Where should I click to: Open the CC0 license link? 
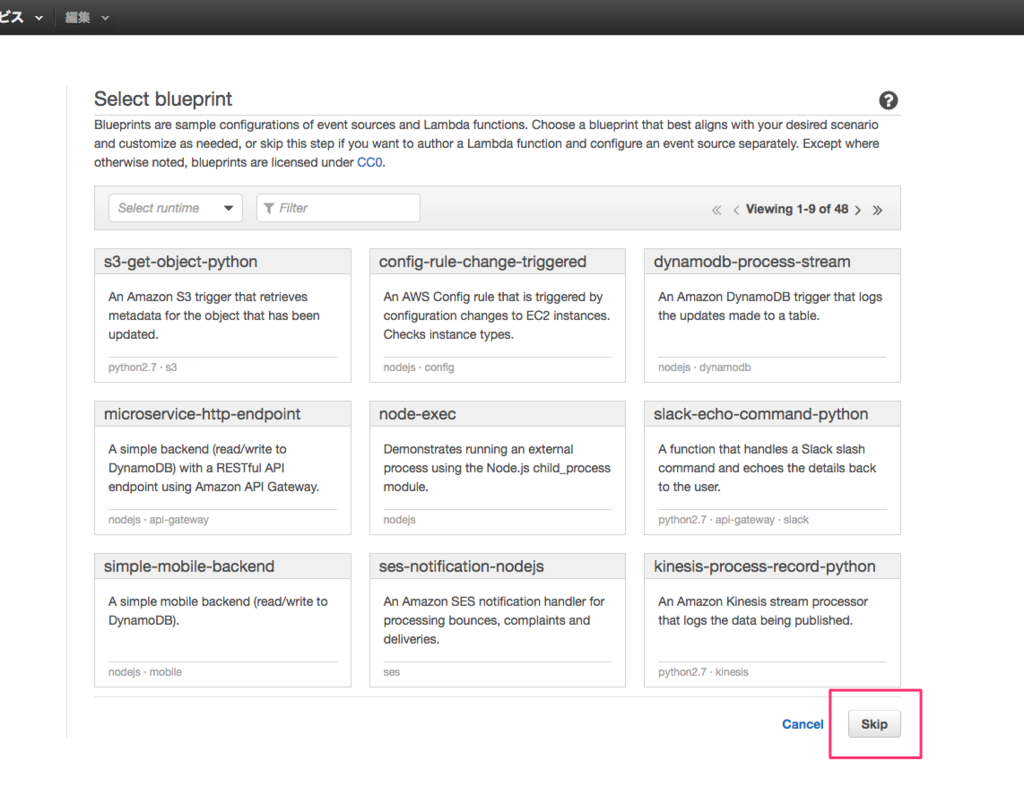coord(371,162)
